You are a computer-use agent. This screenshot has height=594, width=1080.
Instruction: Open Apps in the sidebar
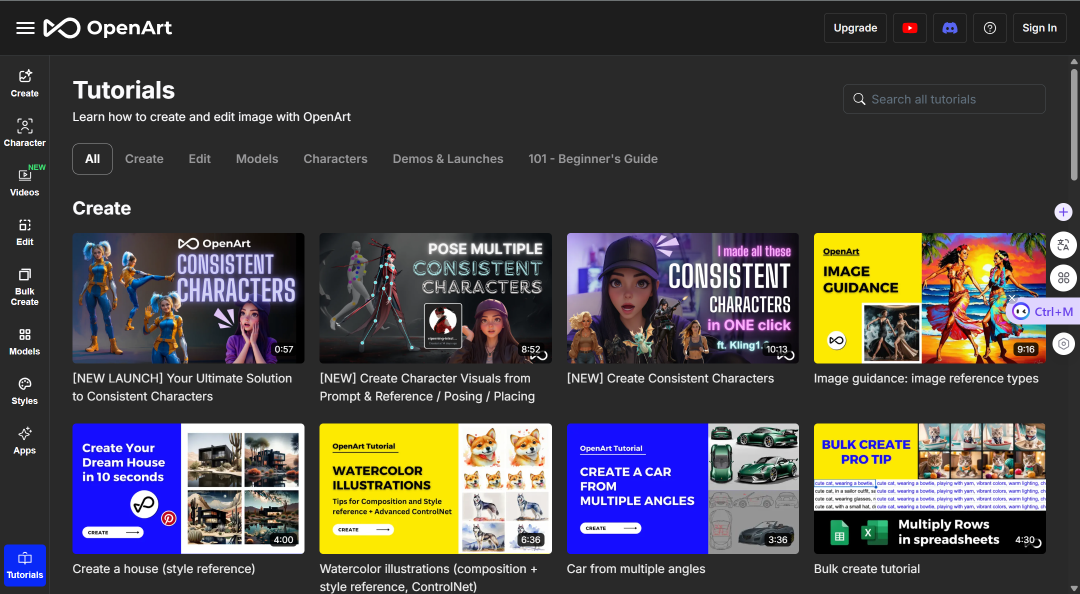point(25,441)
